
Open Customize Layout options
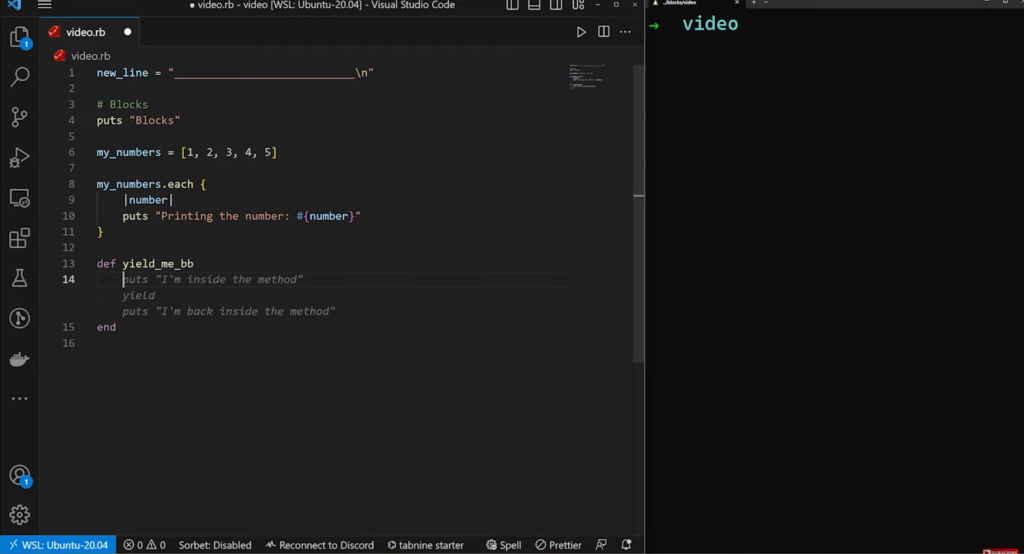(x=578, y=5)
